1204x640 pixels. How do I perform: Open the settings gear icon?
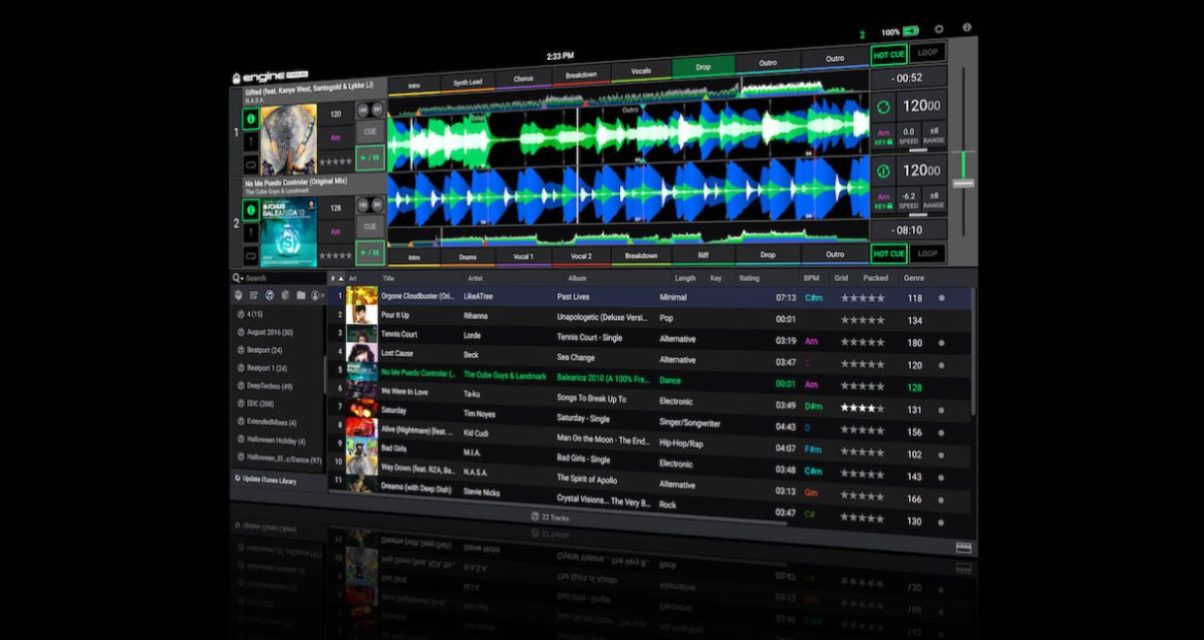(x=938, y=30)
